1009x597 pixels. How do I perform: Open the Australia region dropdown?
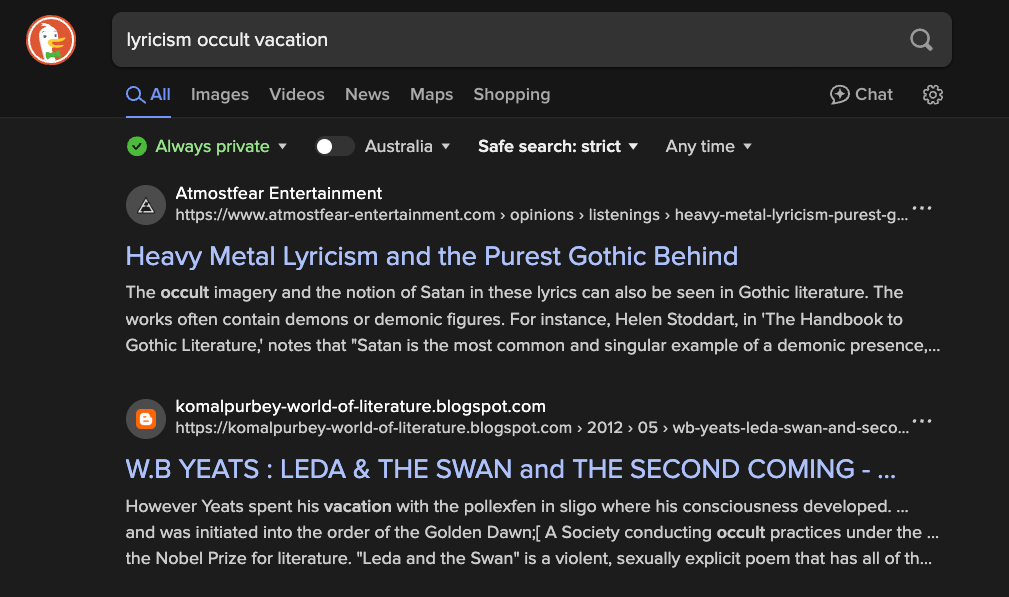click(x=407, y=147)
